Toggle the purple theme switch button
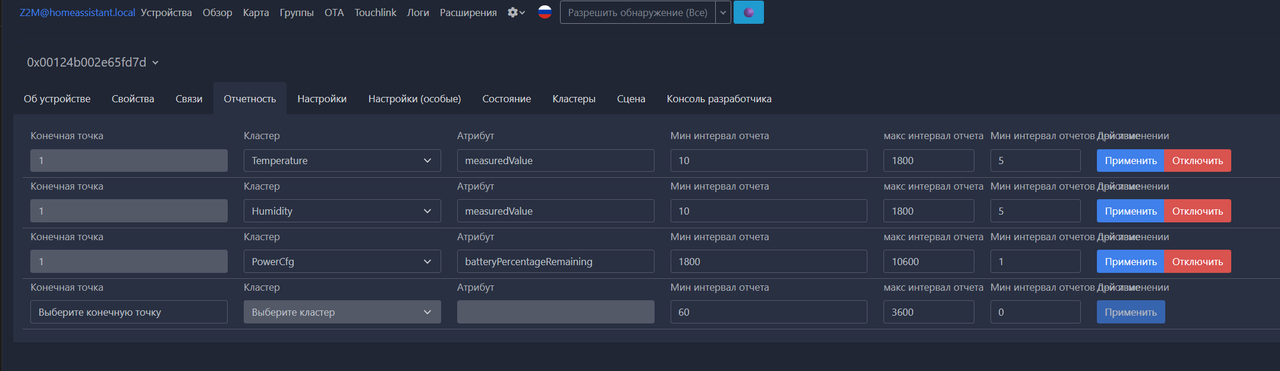This screenshot has width=1280, height=371. [x=749, y=13]
